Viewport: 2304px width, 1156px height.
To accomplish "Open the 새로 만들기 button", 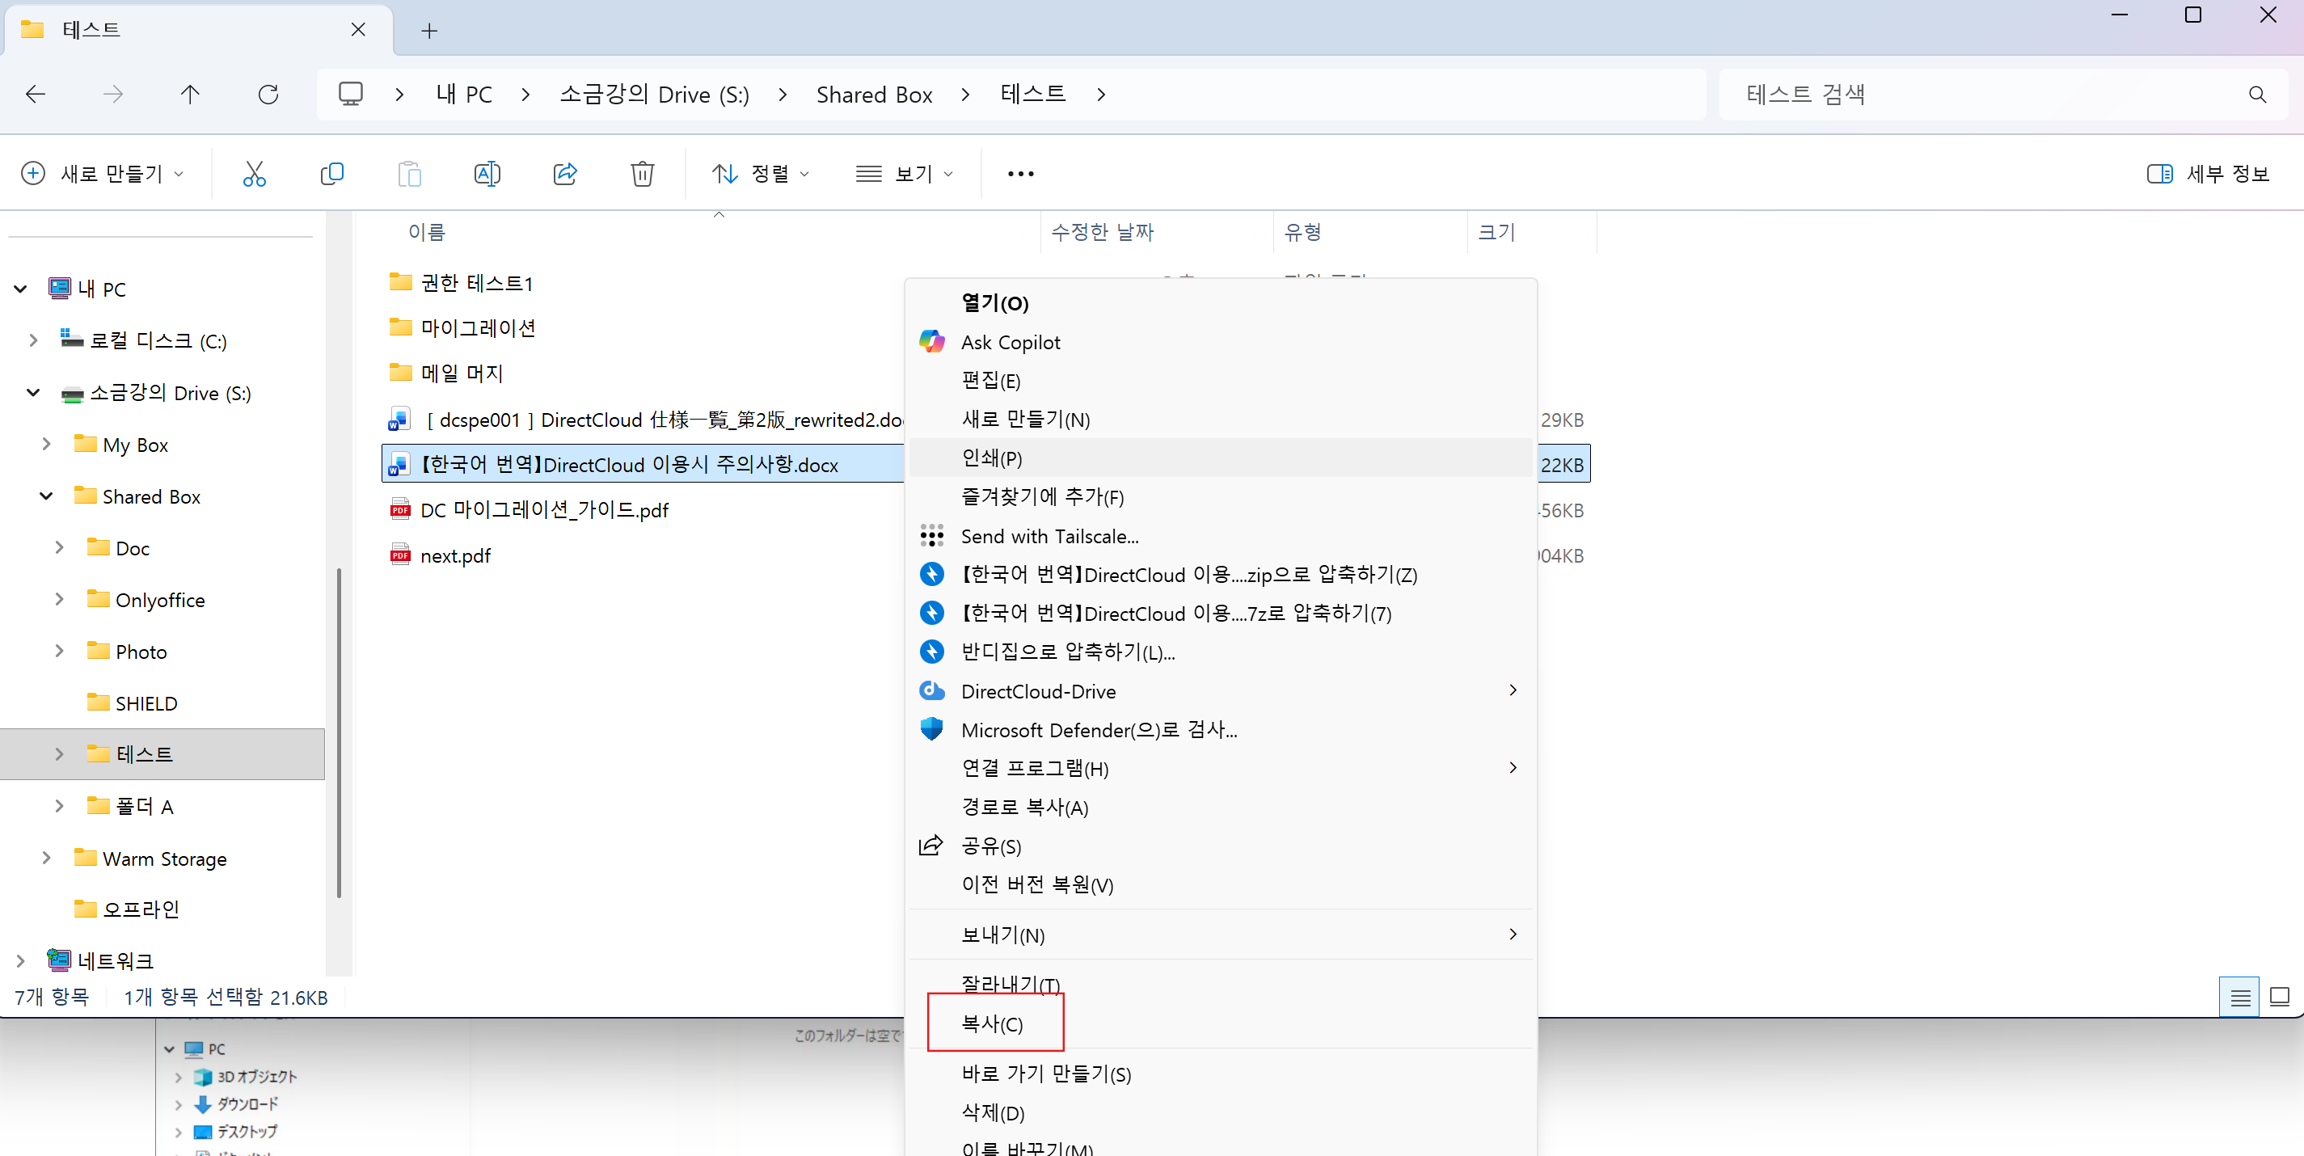I will coord(103,174).
